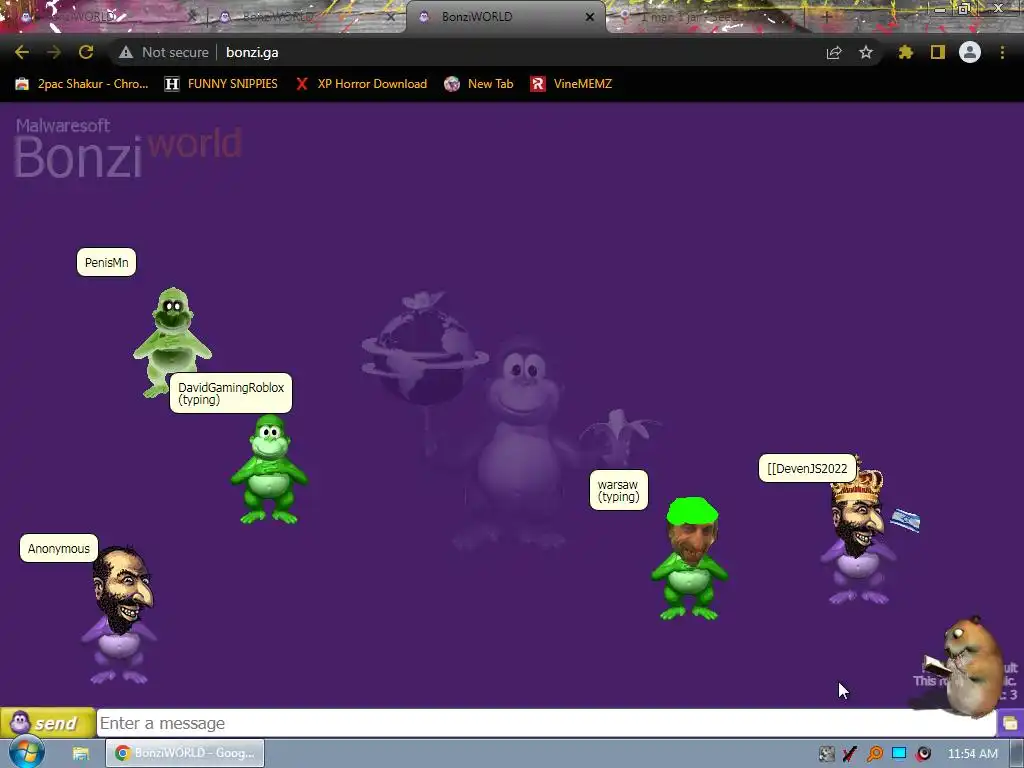The width and height of the screenshot is (1024, 768).
Task: Click the first gray system tray icon
Action: click(x=826, y=754)
